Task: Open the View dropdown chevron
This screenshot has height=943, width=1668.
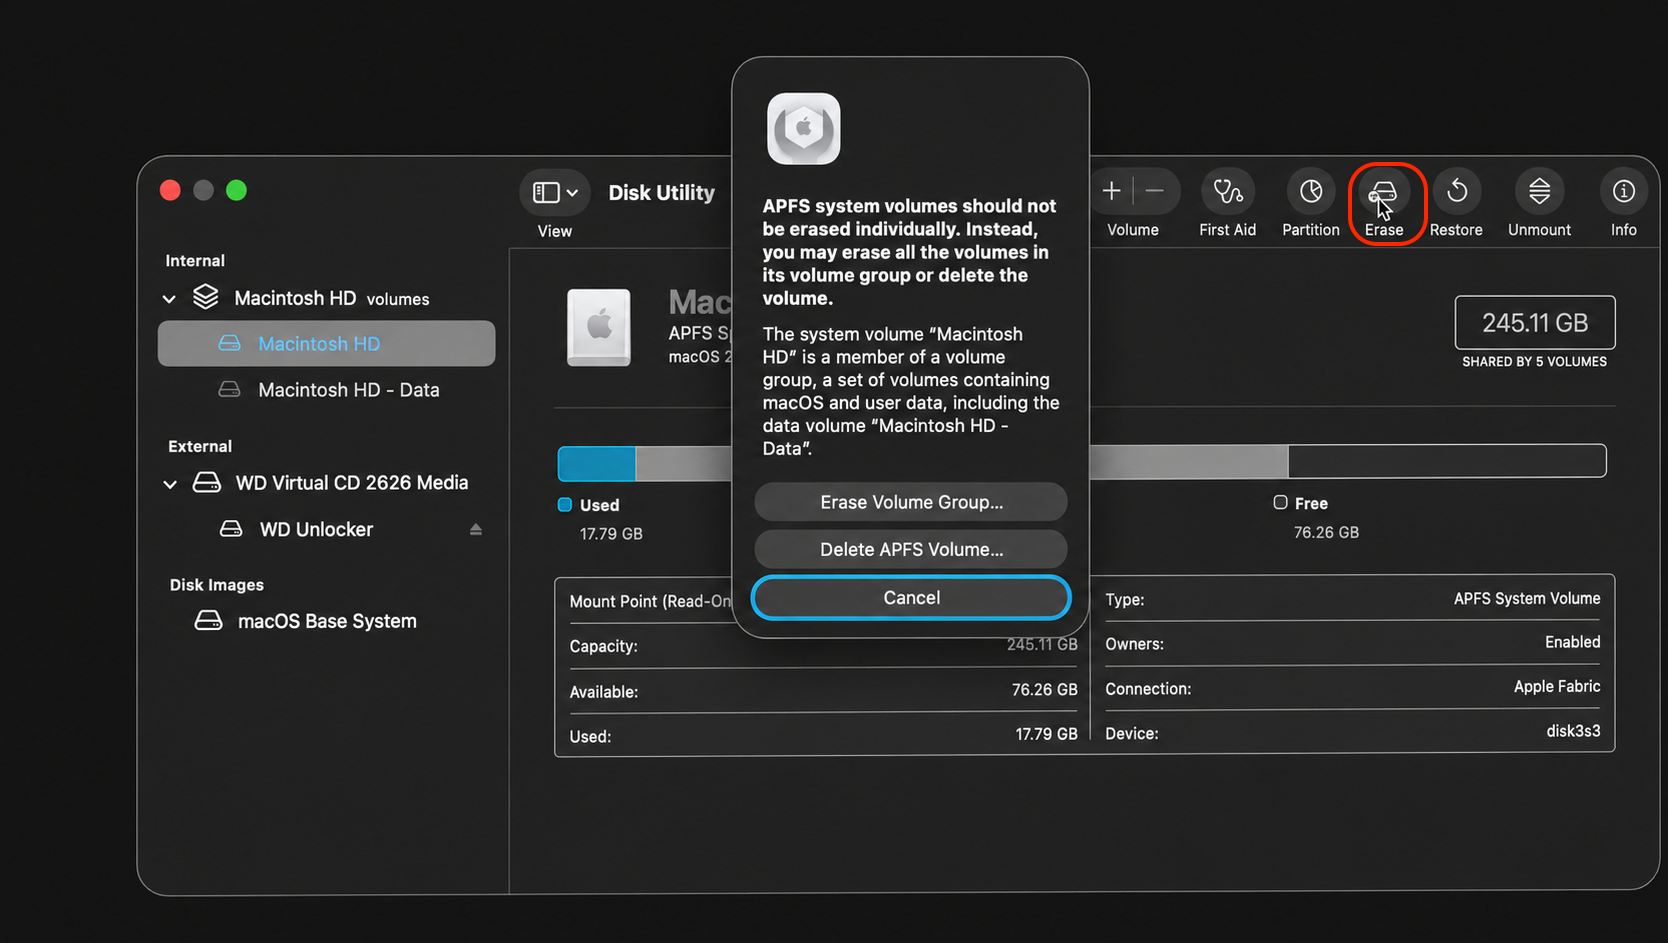Action: click(x=572, y=193)
